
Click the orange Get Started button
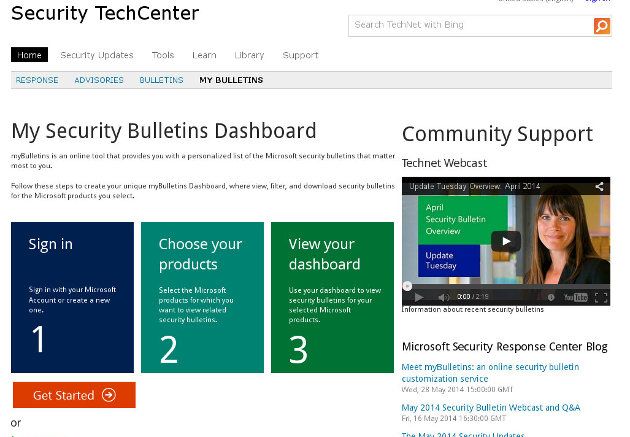tap(74, 395)
